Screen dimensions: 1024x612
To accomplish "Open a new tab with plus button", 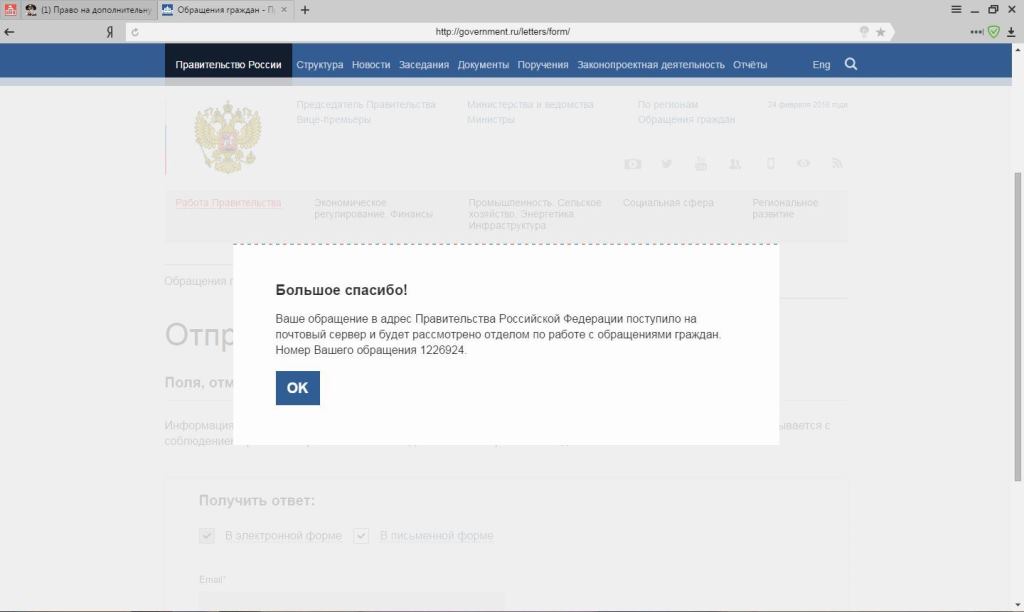I will (305, 10).
